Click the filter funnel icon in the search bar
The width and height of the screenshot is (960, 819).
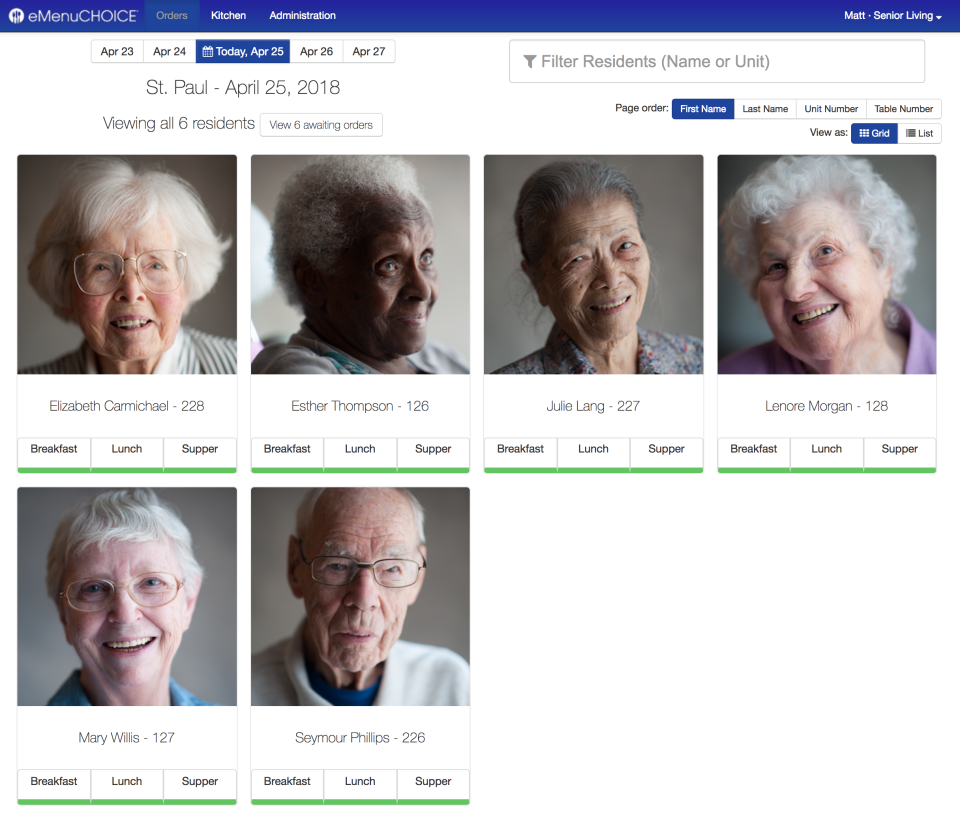[x=530, y=61]
